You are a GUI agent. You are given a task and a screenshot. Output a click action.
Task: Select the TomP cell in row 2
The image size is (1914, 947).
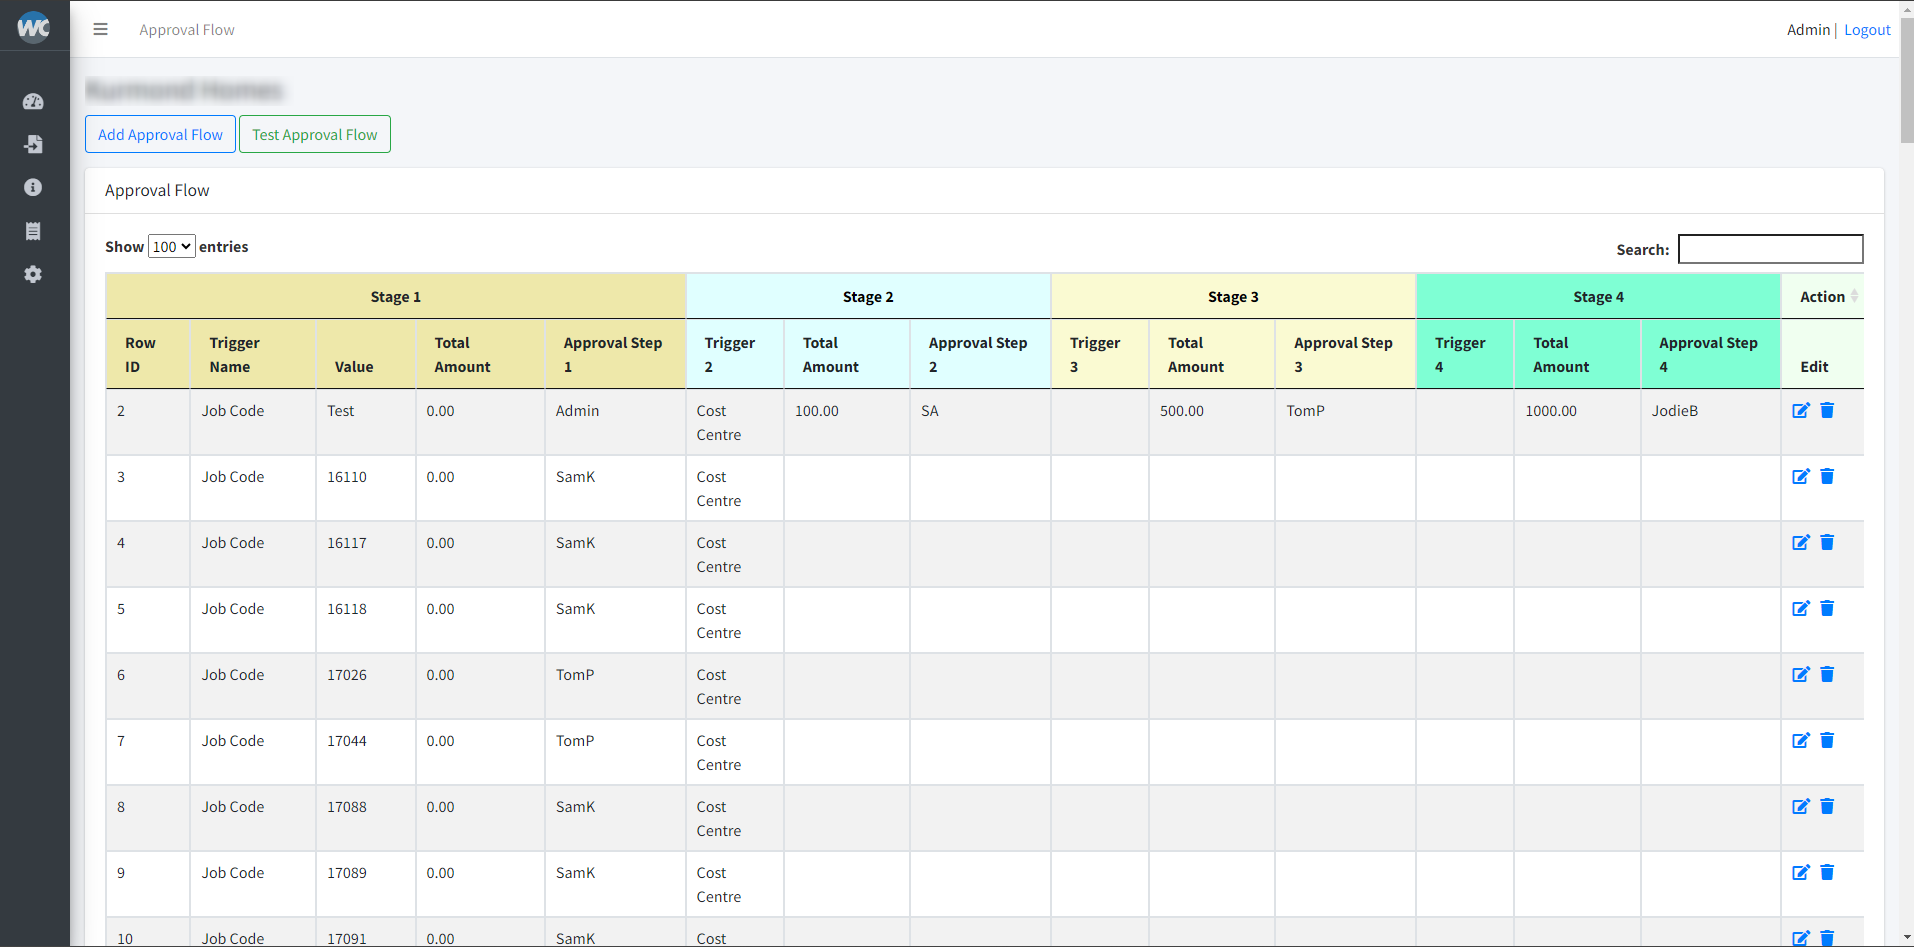click(1345, 422)
